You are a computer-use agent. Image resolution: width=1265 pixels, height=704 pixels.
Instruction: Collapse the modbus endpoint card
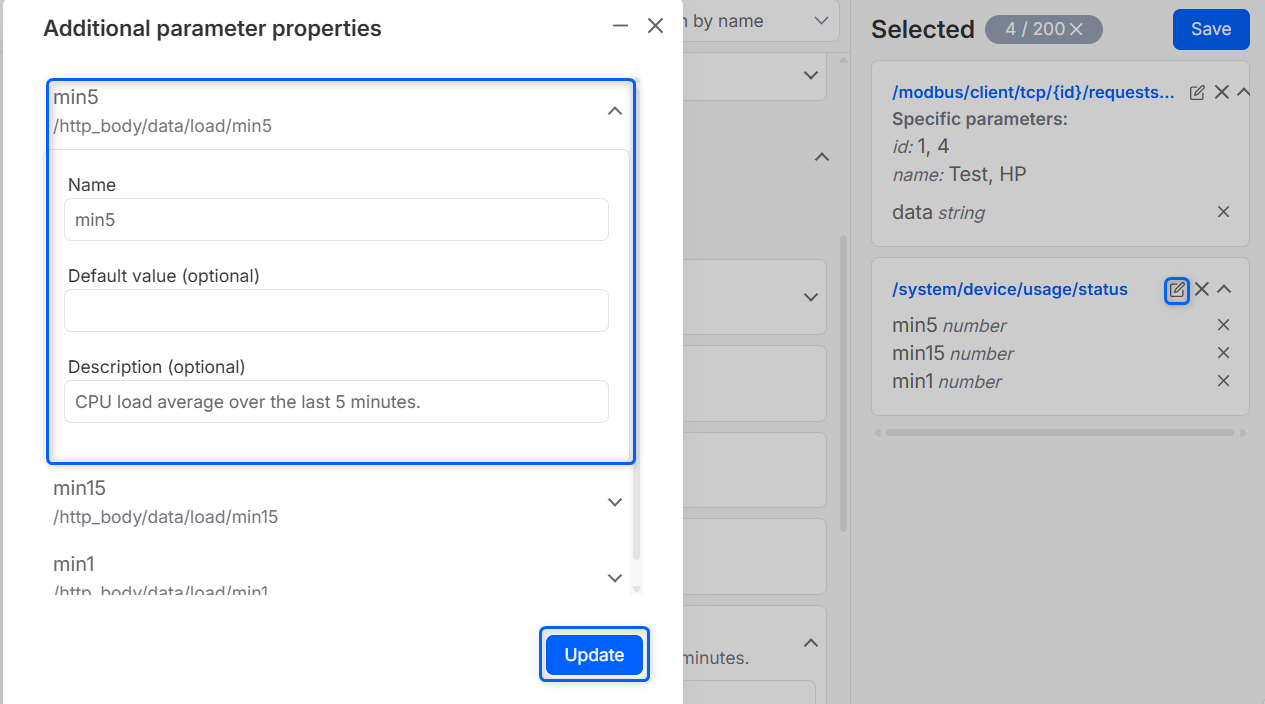pyautogui.click(x=1243, y=92)
